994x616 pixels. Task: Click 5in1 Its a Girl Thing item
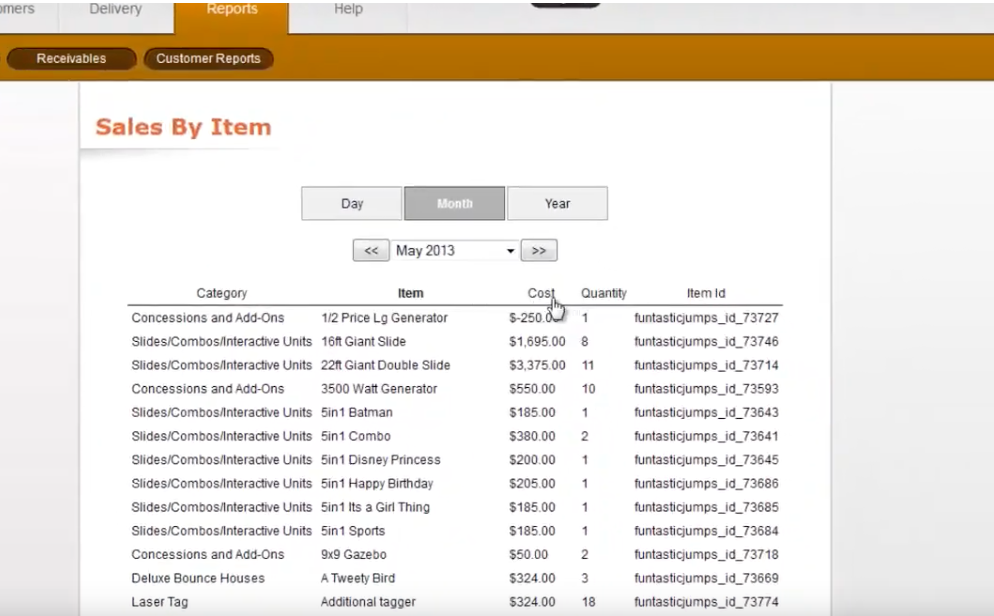(375, 507)
